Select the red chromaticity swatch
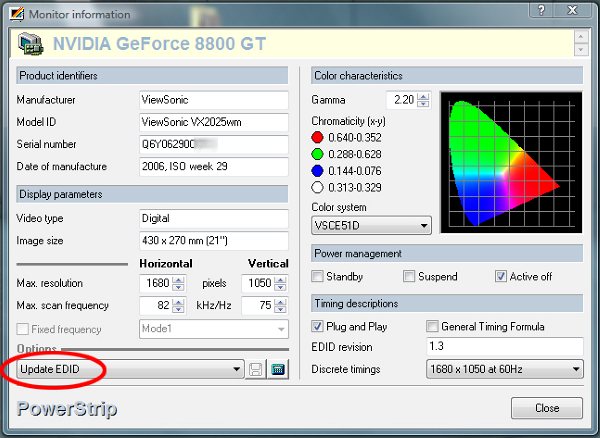This screenshot has height=438, width=600. pos(317,137)
